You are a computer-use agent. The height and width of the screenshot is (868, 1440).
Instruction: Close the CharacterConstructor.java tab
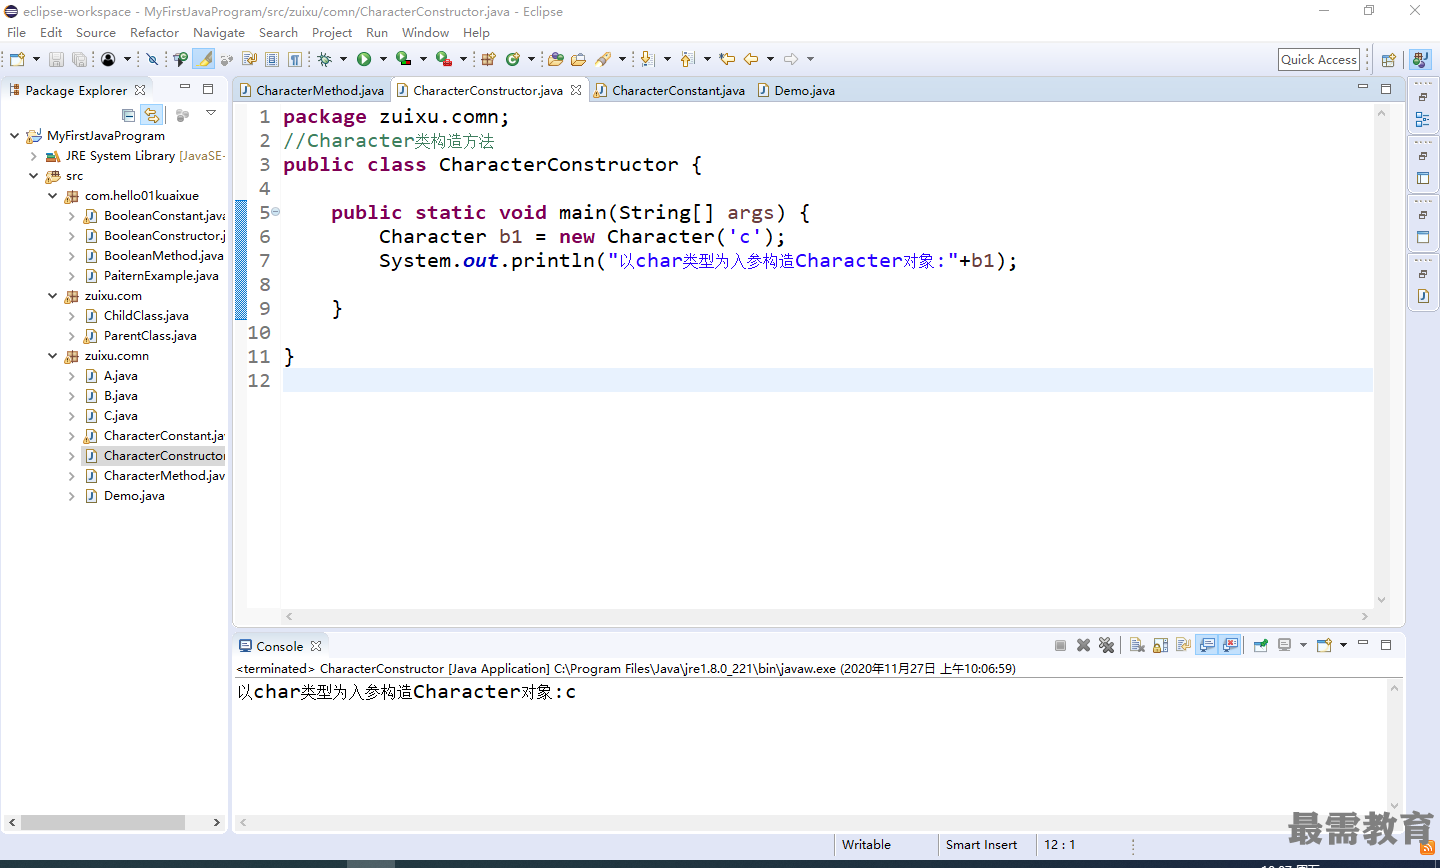pos(576,90)
